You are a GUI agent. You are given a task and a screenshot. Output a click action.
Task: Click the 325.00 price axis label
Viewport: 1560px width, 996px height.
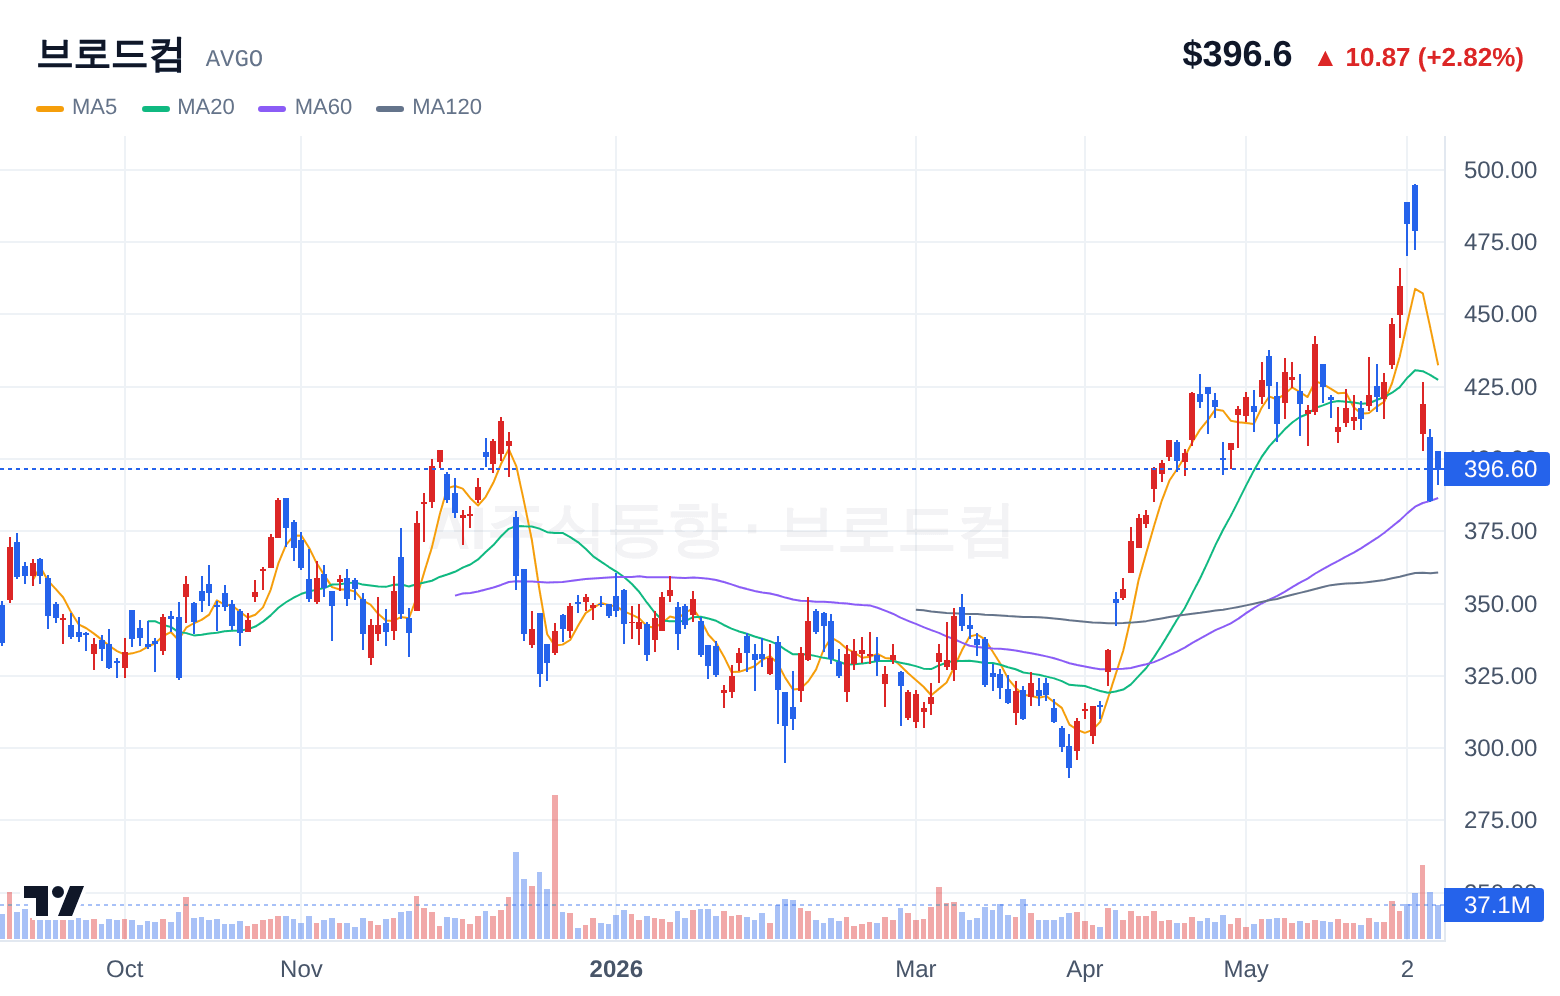(1500, 676)
